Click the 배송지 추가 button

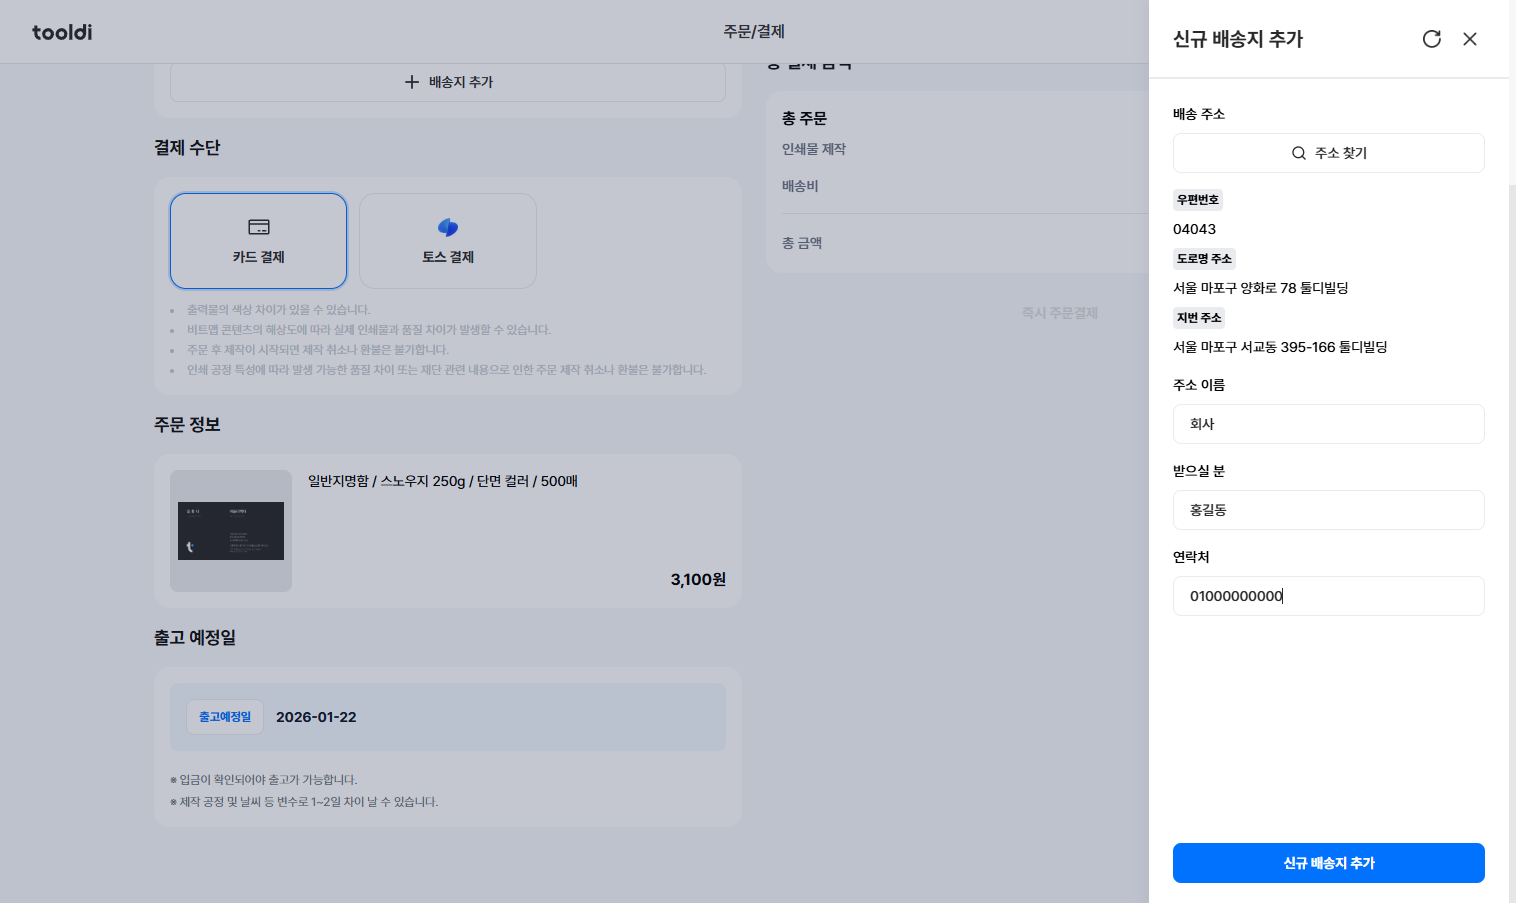tap(448, 82)
